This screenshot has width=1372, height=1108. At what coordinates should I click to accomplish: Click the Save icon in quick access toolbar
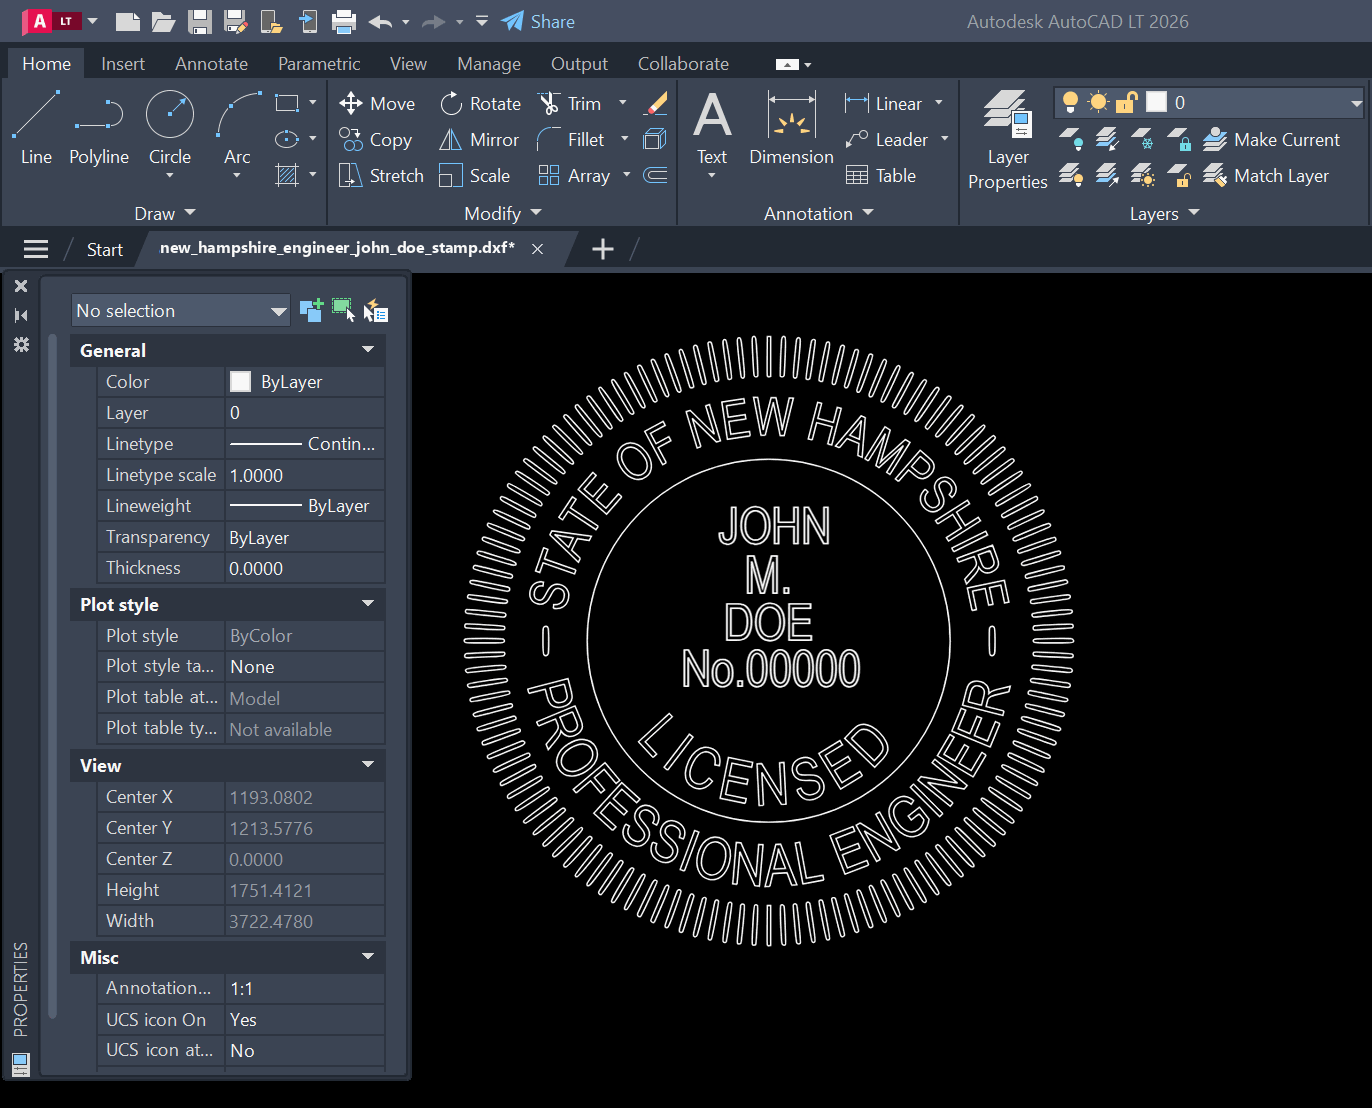coord(200,21)
